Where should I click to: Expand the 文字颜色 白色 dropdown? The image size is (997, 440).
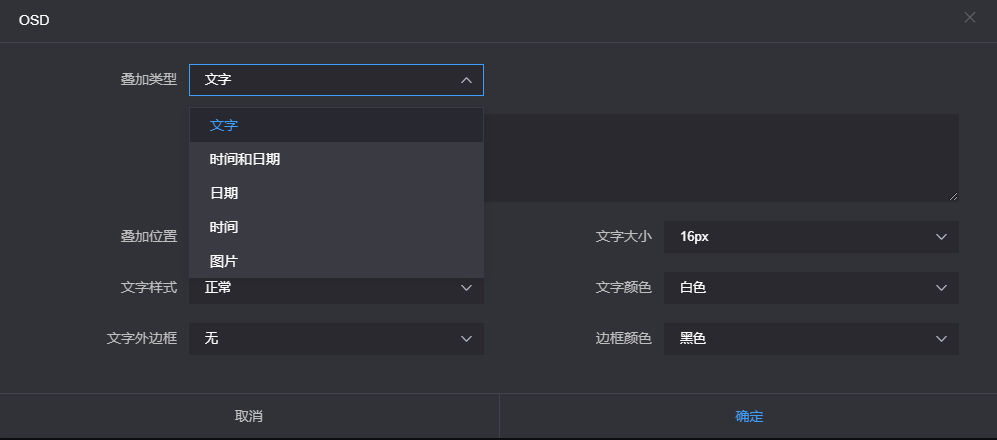point(811,287)
